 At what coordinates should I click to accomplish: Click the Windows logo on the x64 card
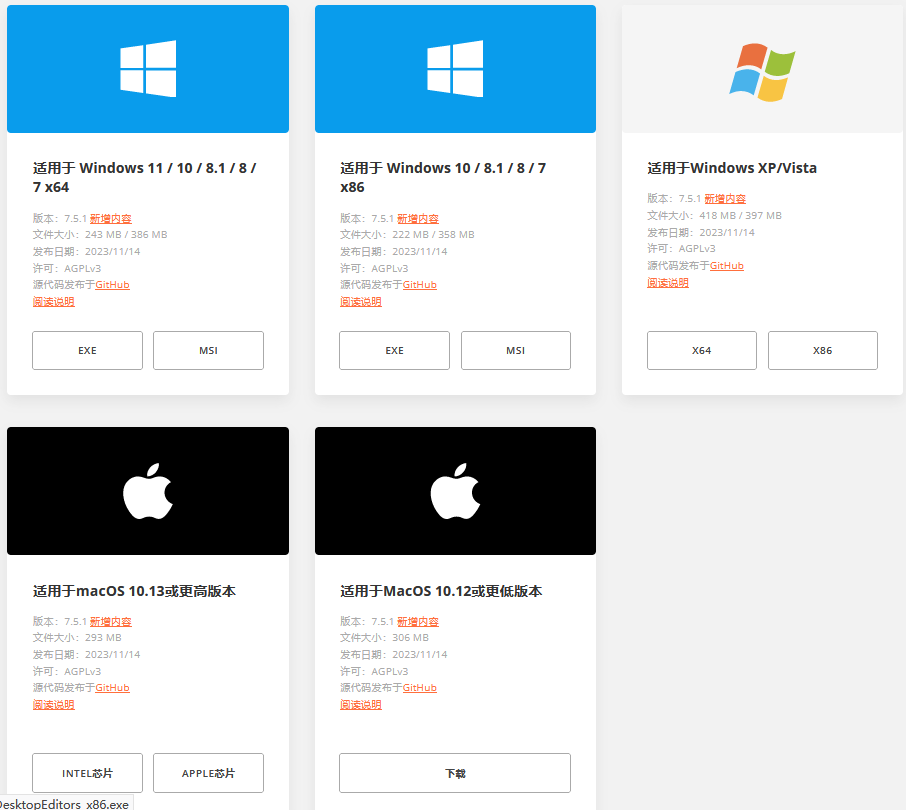pyautogui.click(x=148, y=69)
